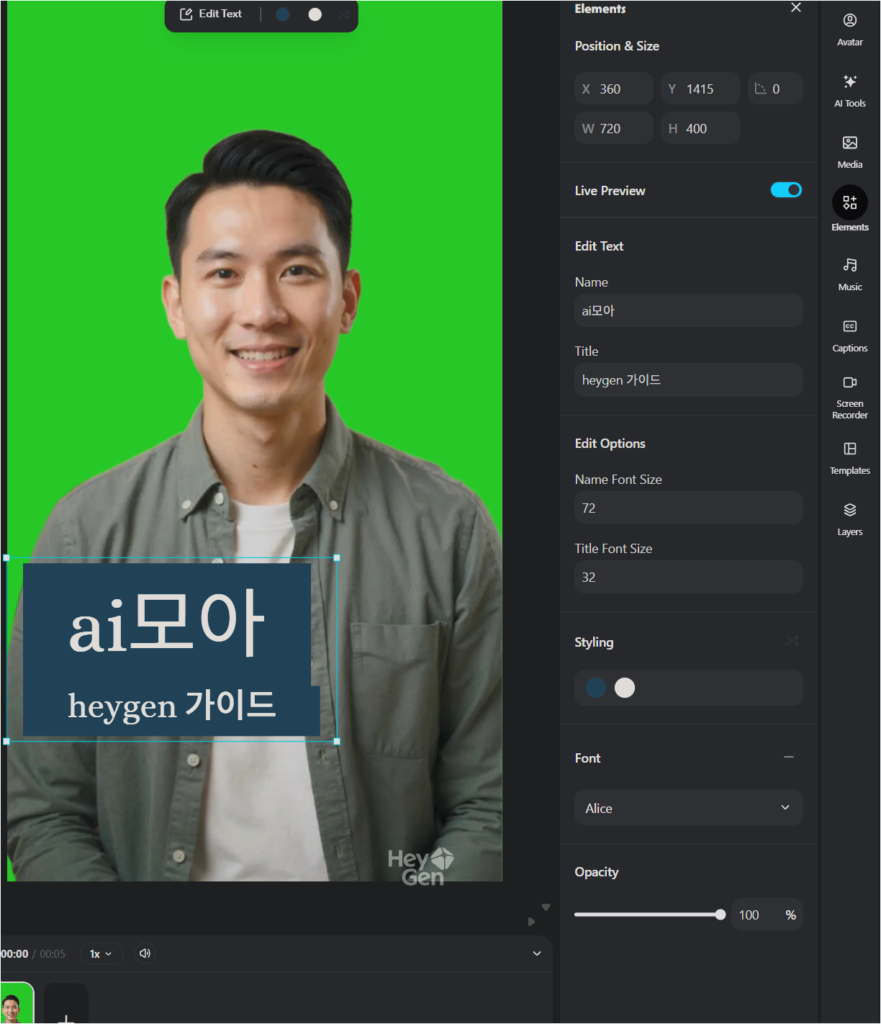Image resolution: width=881 pixels, height=1024 pixels.
Task: Click the plus button to add a scene
Action: [x=65, y=1014]
